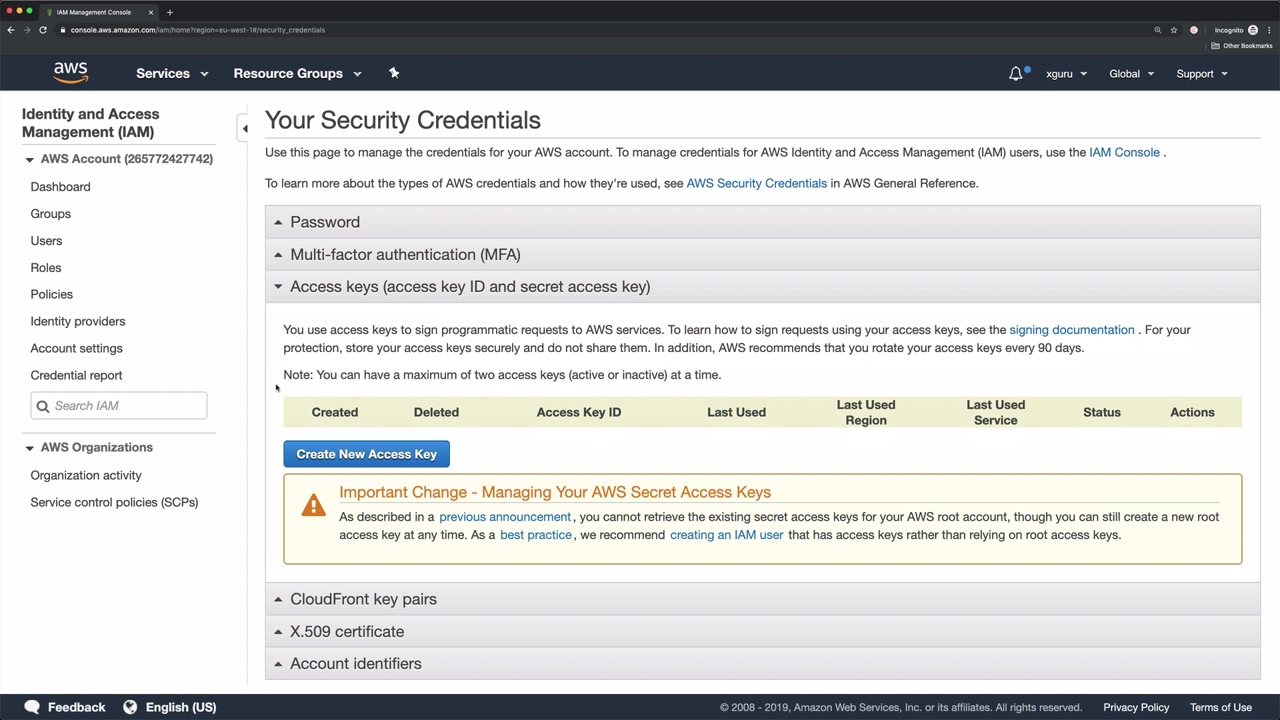1280x720 pixels.
Task: Click the Feedback speech bubble icon
Action: (x=32, y=707)
